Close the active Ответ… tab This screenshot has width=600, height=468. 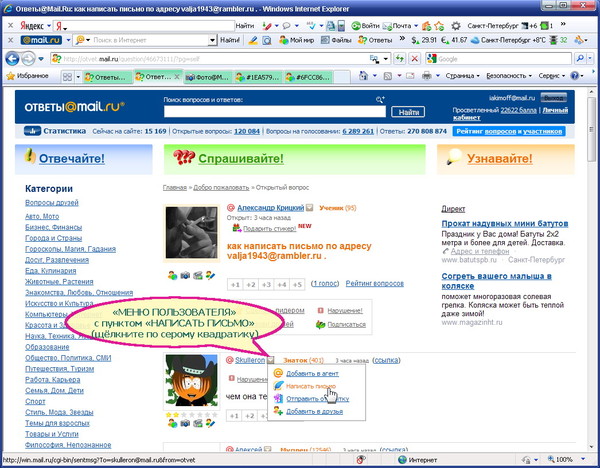tap(177, 77)
